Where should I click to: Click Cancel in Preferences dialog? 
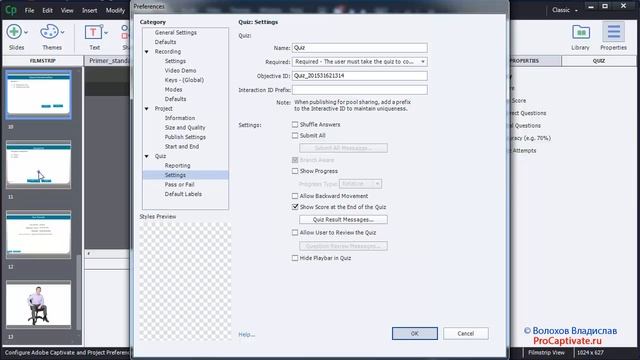(x=465, y=333)
